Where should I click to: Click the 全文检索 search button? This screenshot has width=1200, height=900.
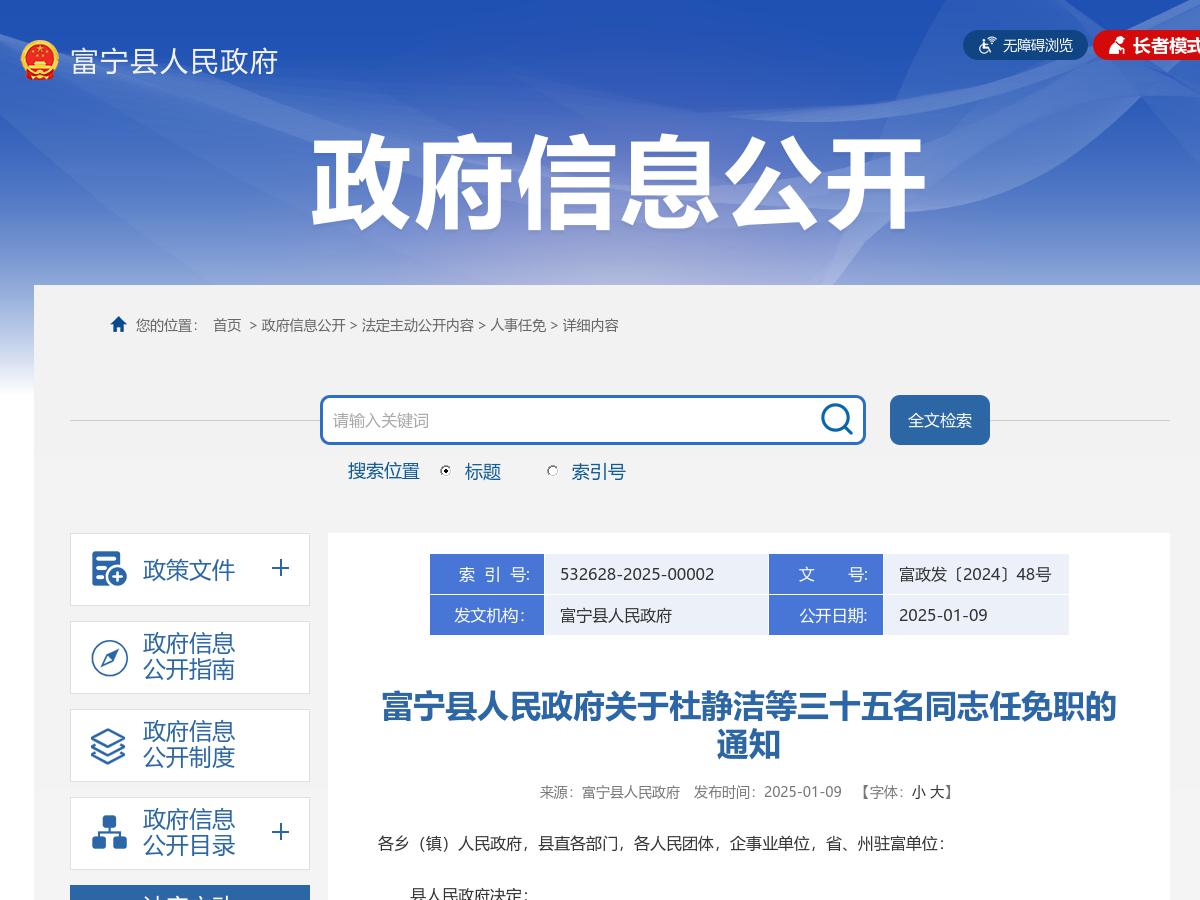pyautogui.click(x=939, y=420)
